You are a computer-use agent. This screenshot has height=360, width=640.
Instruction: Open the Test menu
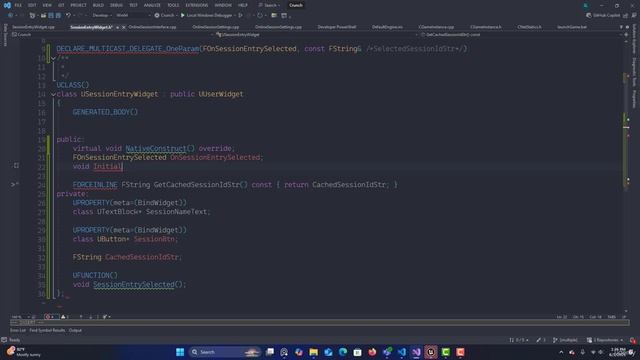click(x=133, y=5)
